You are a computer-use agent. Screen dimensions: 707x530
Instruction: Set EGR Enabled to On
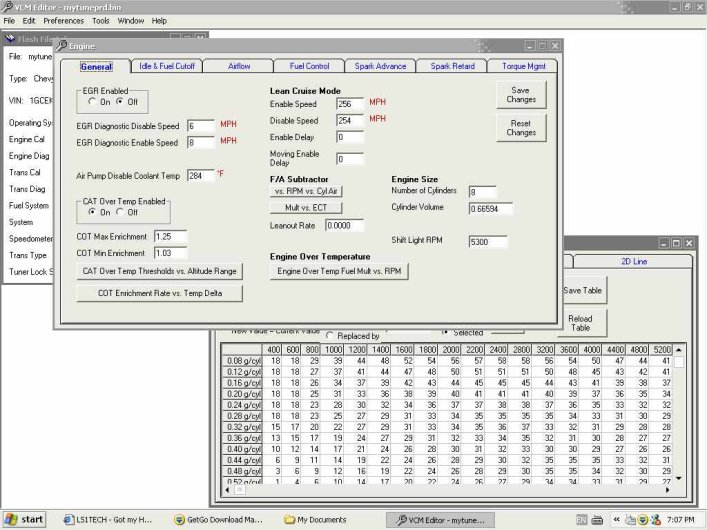point(92,102)
